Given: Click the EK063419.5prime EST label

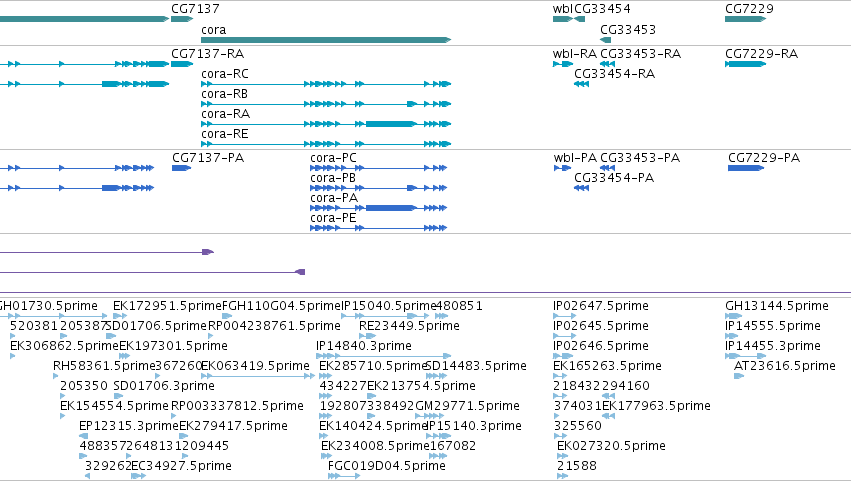Looking at the screenshot, I should [255, 366].
